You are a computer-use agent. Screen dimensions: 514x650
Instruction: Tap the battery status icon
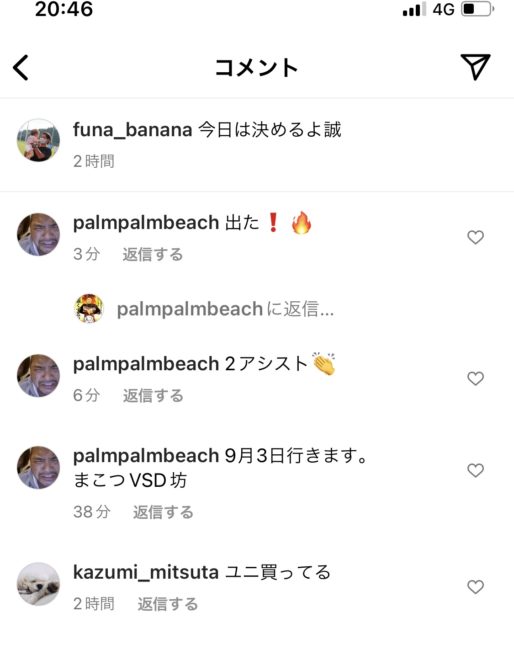[x=478, y=9]
